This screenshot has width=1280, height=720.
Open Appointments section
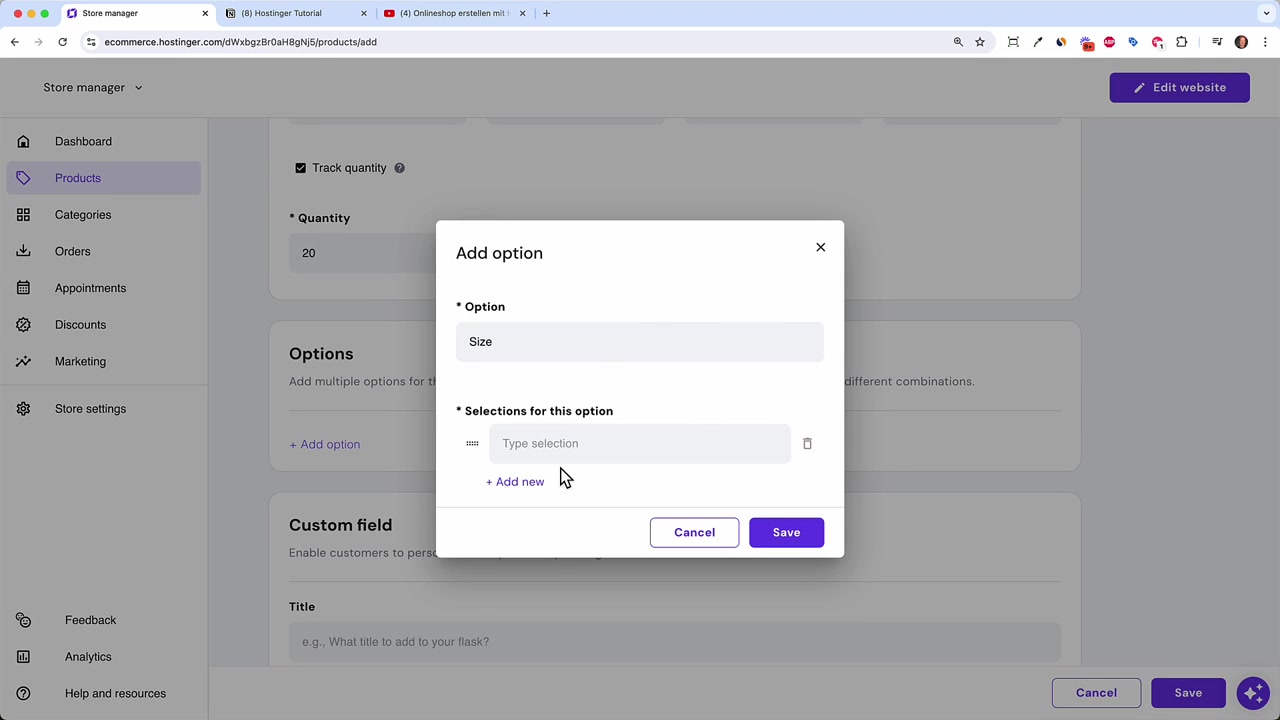coord(90,288)
